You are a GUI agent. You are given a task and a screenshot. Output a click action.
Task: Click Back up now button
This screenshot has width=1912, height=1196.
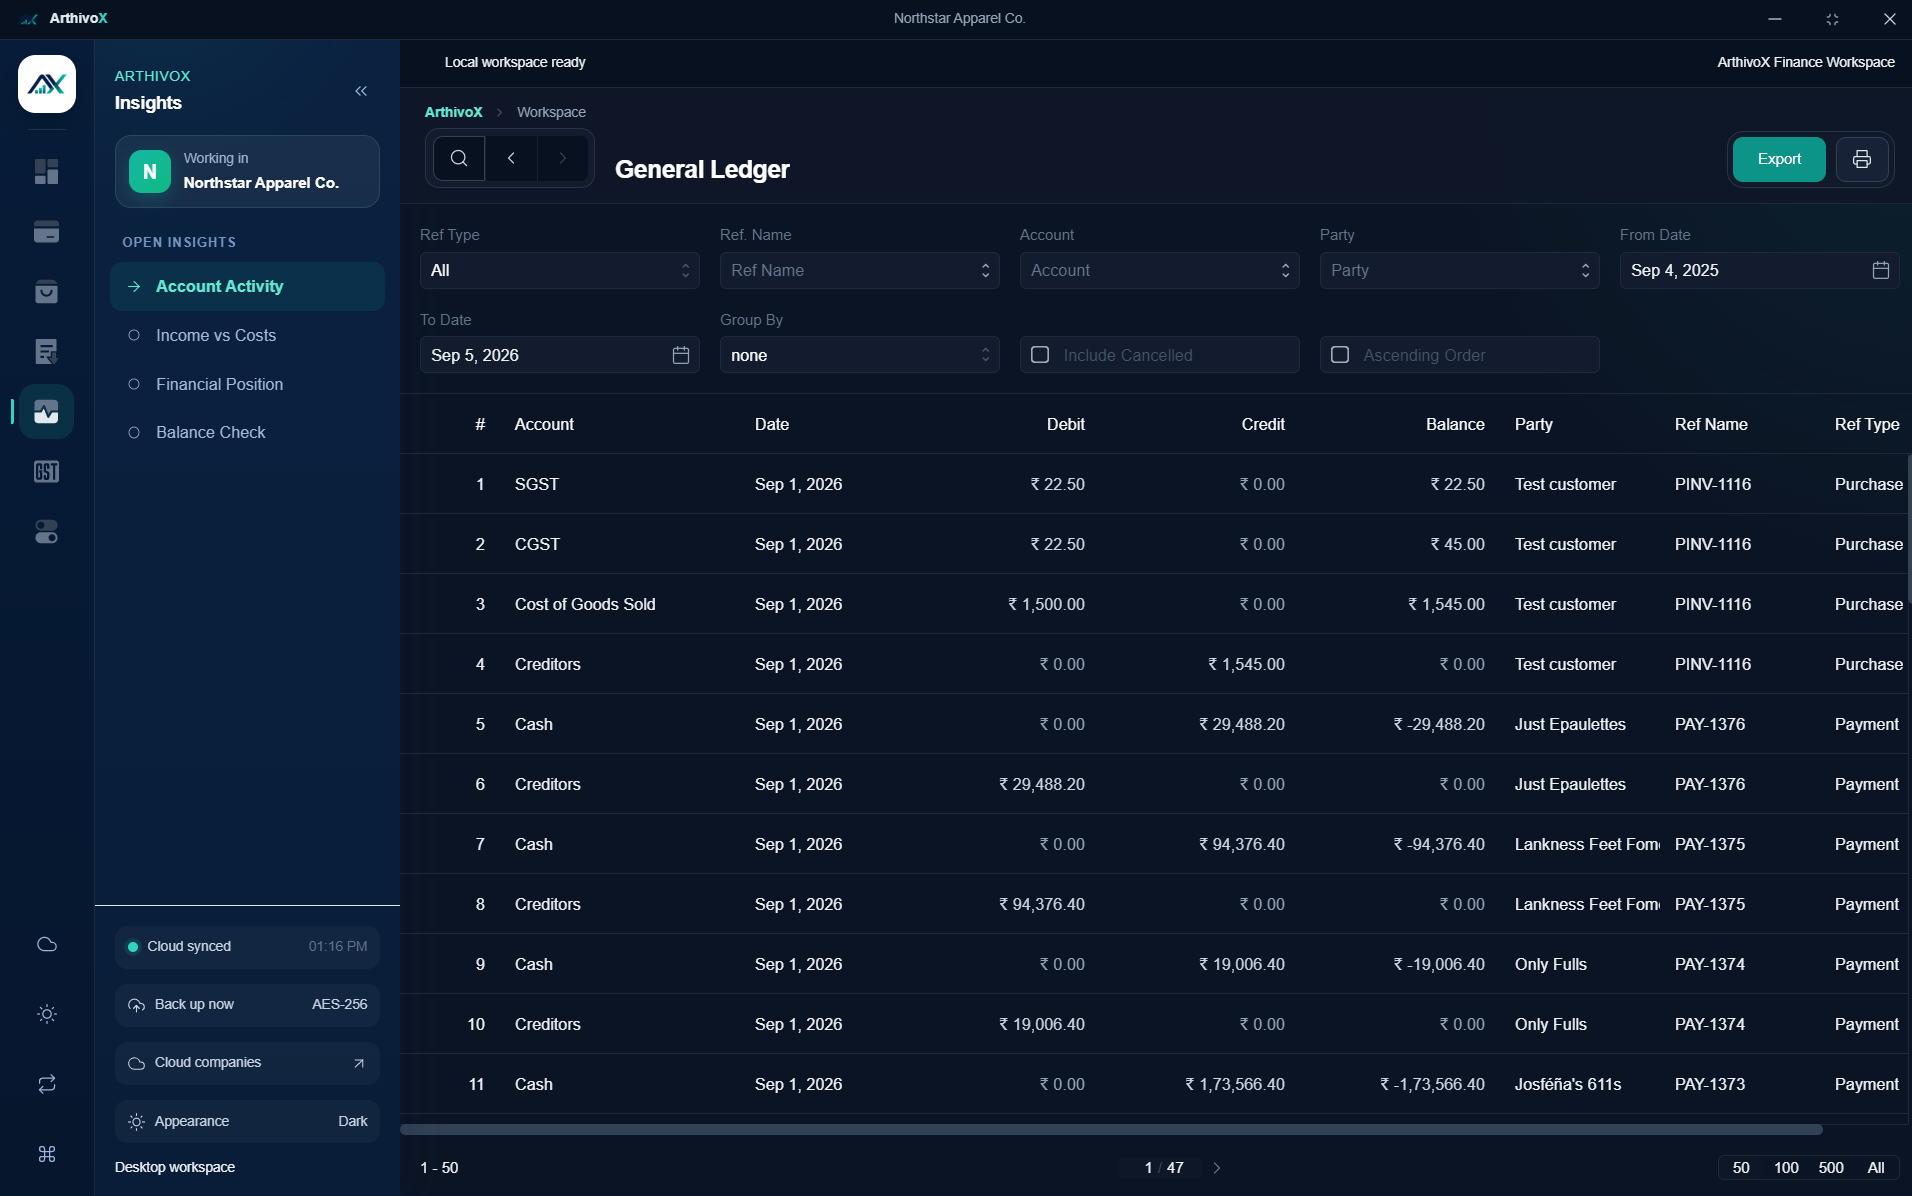tap(247, 1004)
